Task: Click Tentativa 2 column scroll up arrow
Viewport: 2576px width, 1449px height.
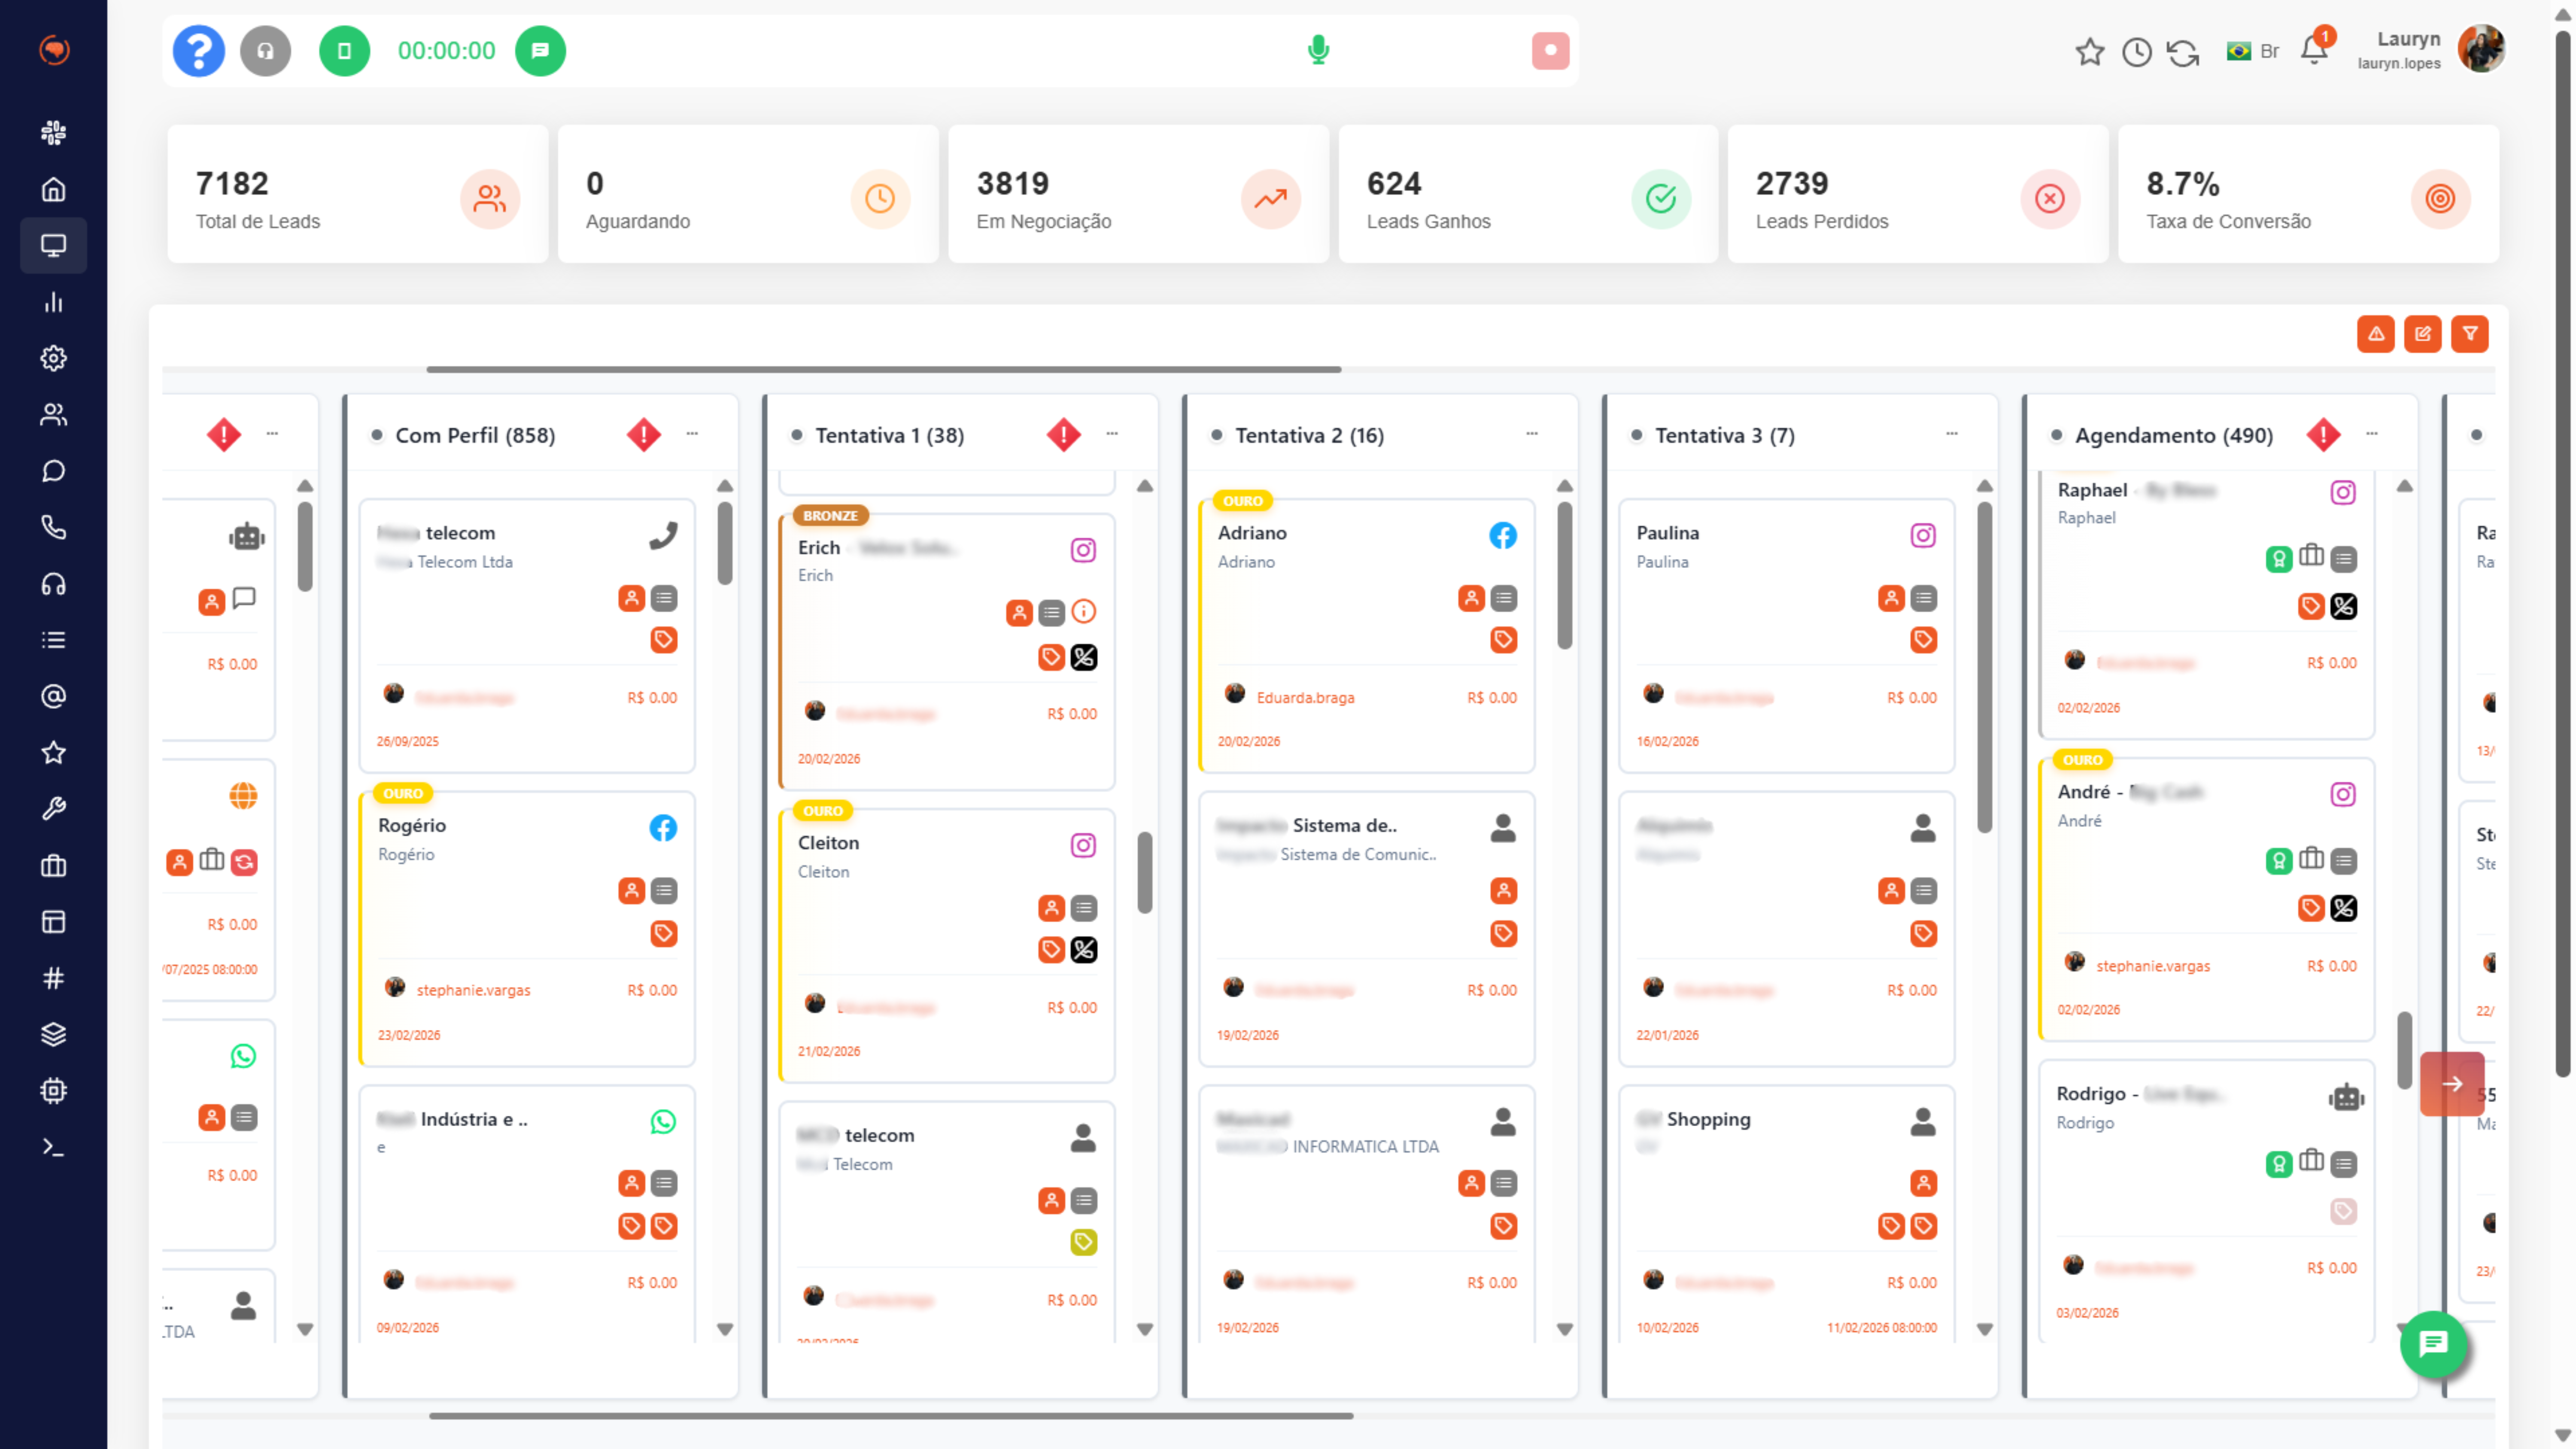Action: click(x=1565, y=486)
